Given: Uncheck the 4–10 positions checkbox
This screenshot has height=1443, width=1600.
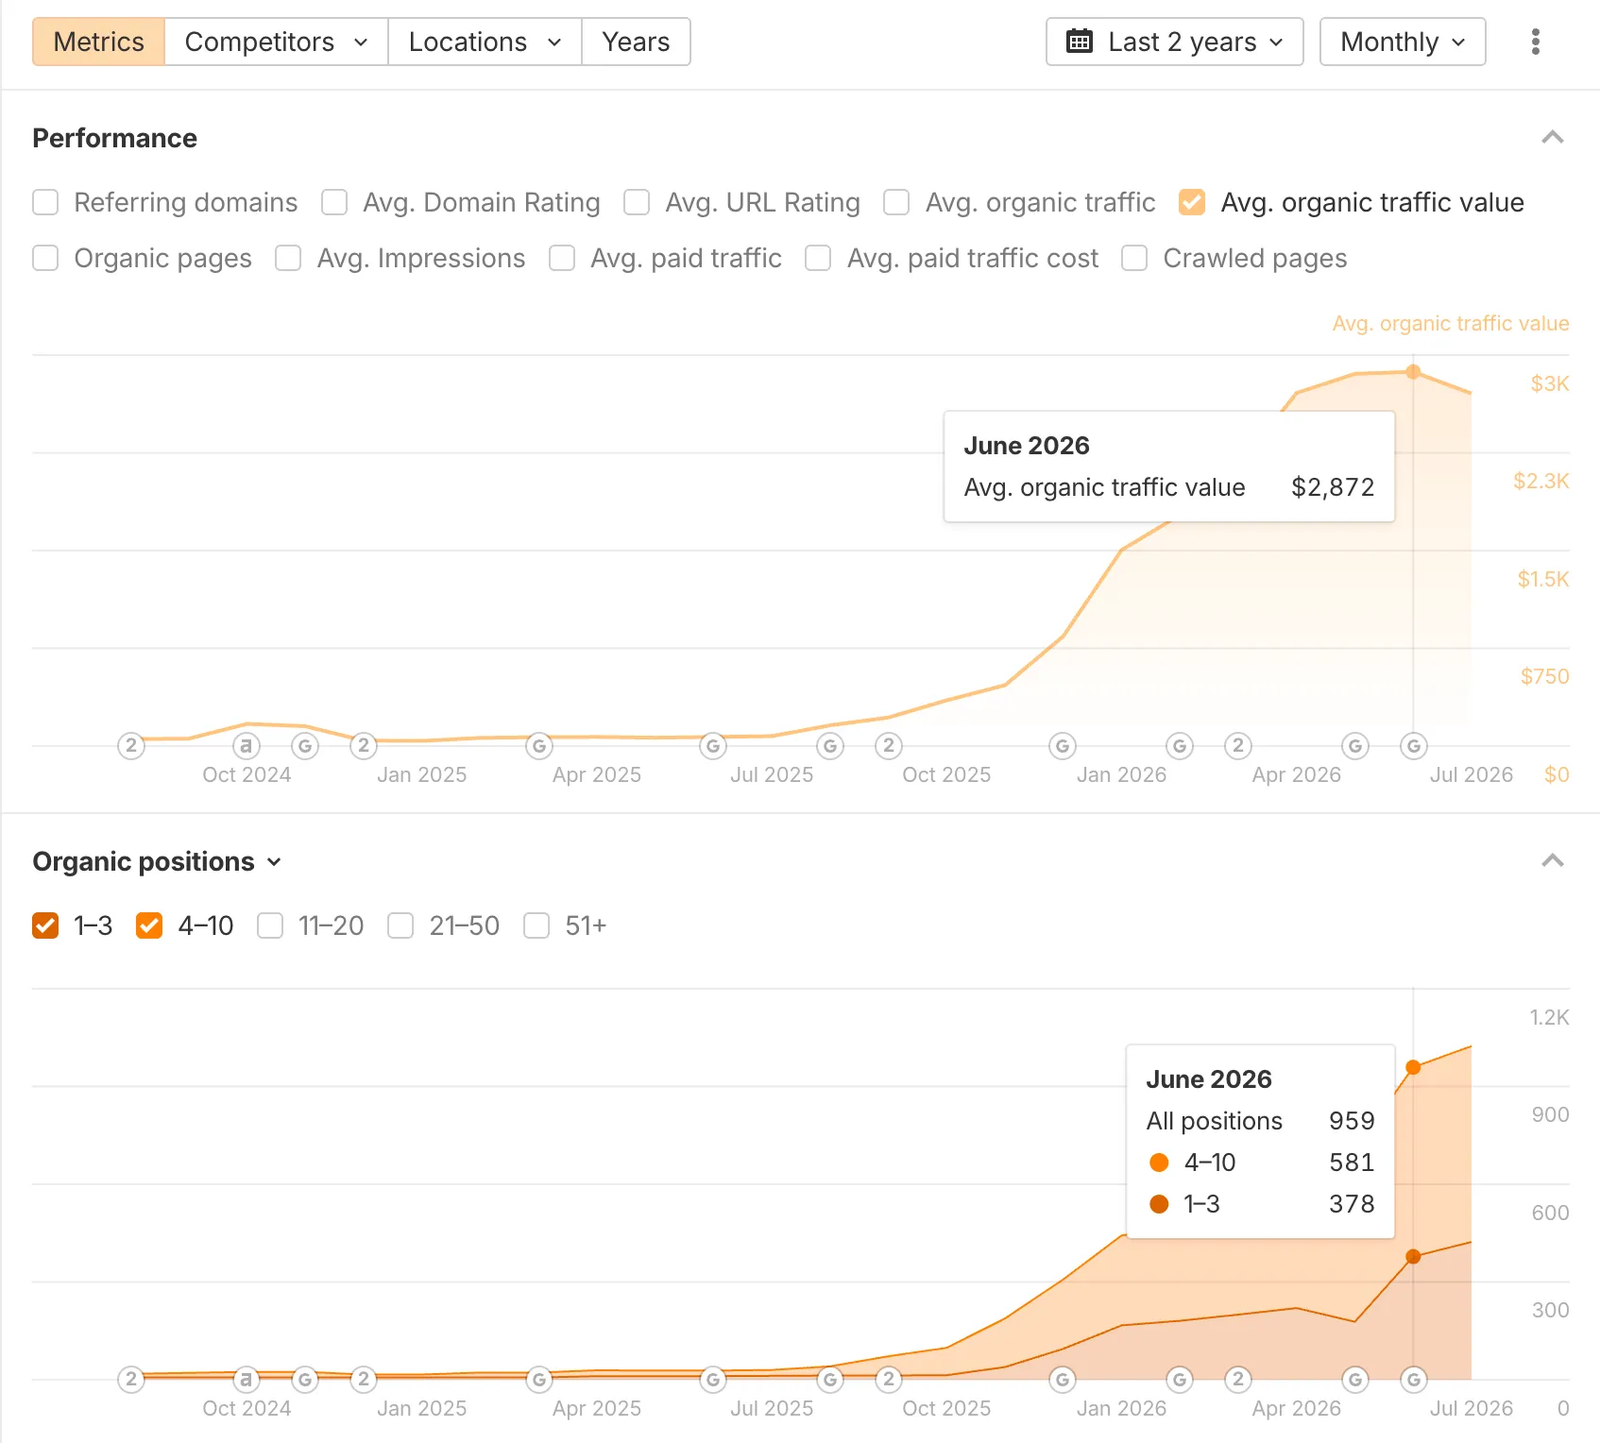Looking at the screenshot, I should pyautogui.click(x=149, y=926).
